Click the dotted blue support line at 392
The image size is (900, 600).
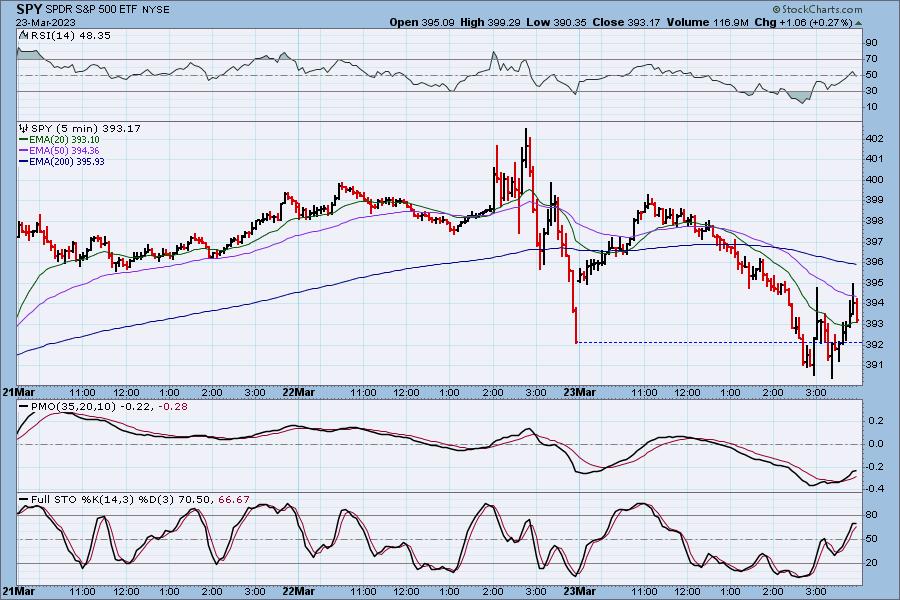point(719,343)
